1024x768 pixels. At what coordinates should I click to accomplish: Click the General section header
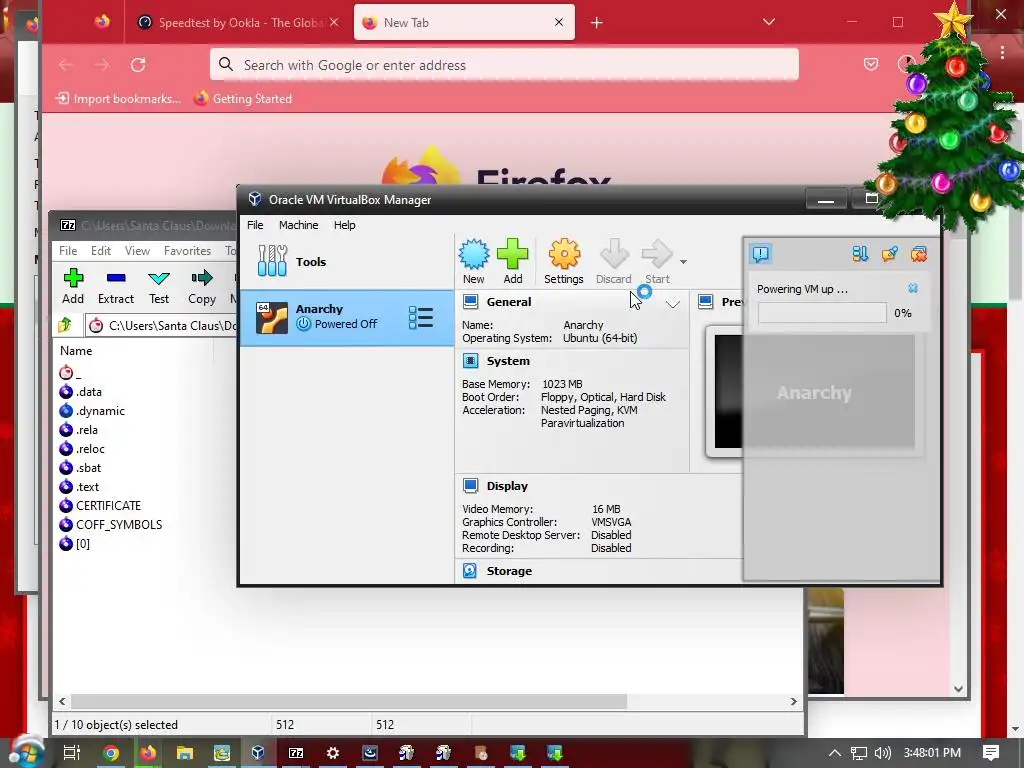509,302
